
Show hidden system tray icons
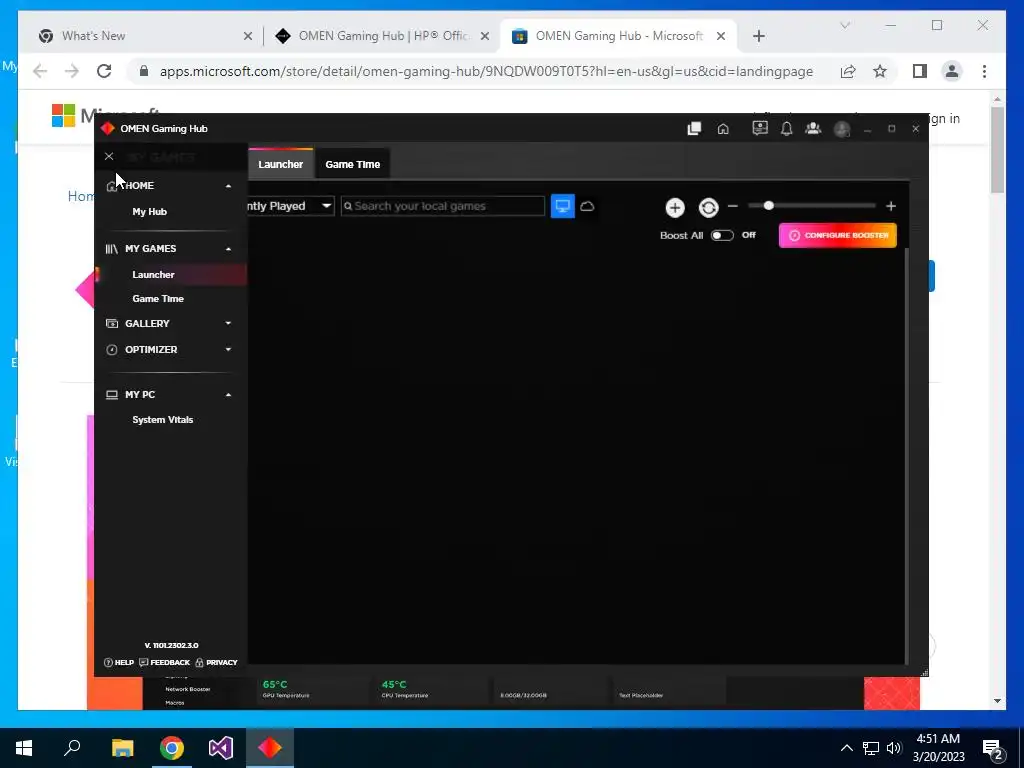846,748
